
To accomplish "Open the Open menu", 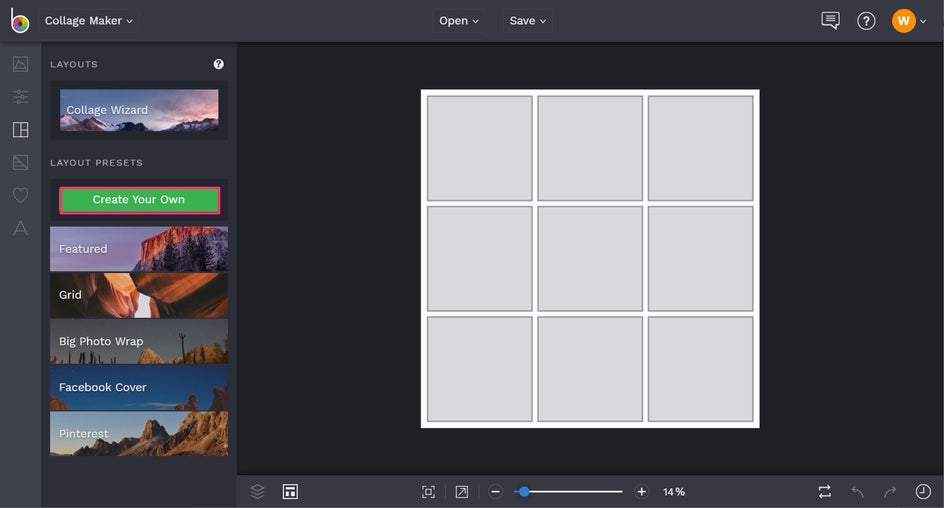I will pos(459,20).
